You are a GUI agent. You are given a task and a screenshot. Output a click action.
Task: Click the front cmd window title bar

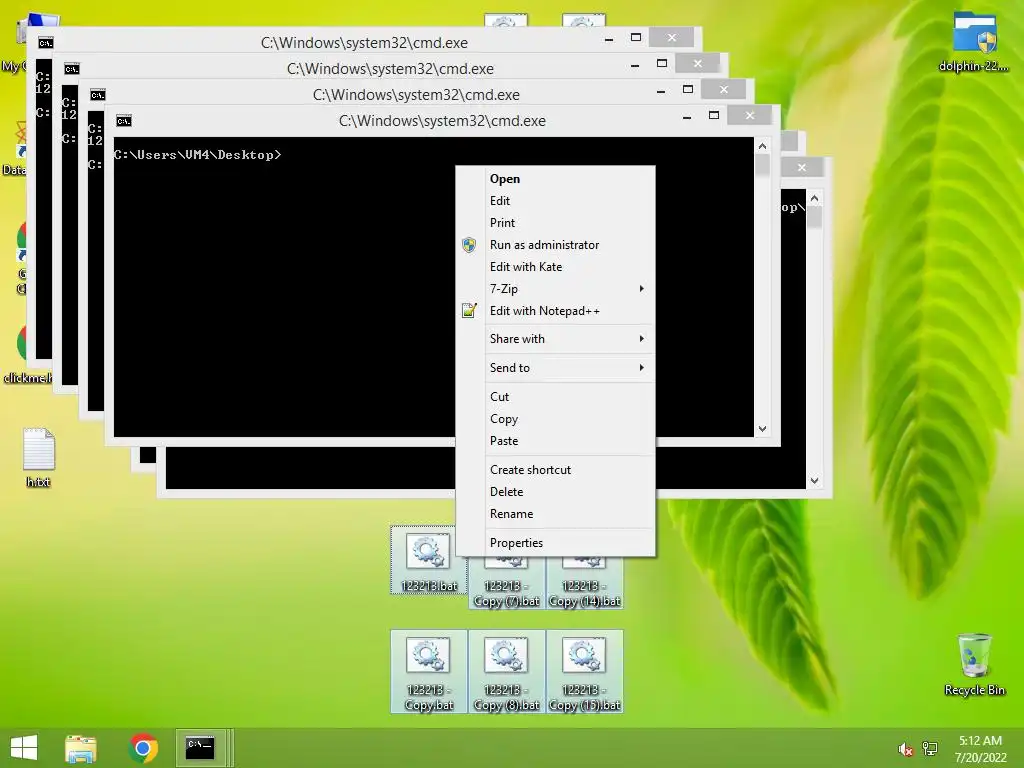pos(442,121)
